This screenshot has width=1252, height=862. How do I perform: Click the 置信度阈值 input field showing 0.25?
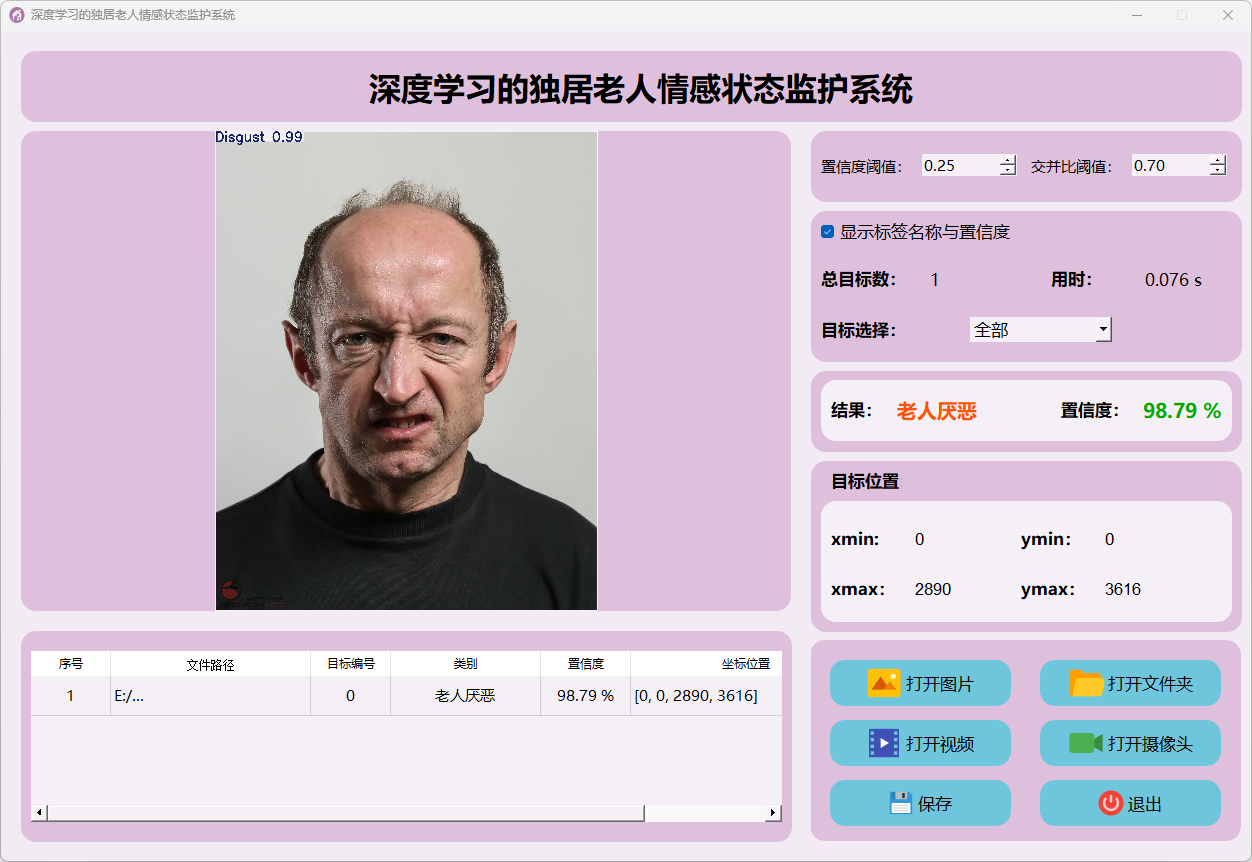(958, 166)
